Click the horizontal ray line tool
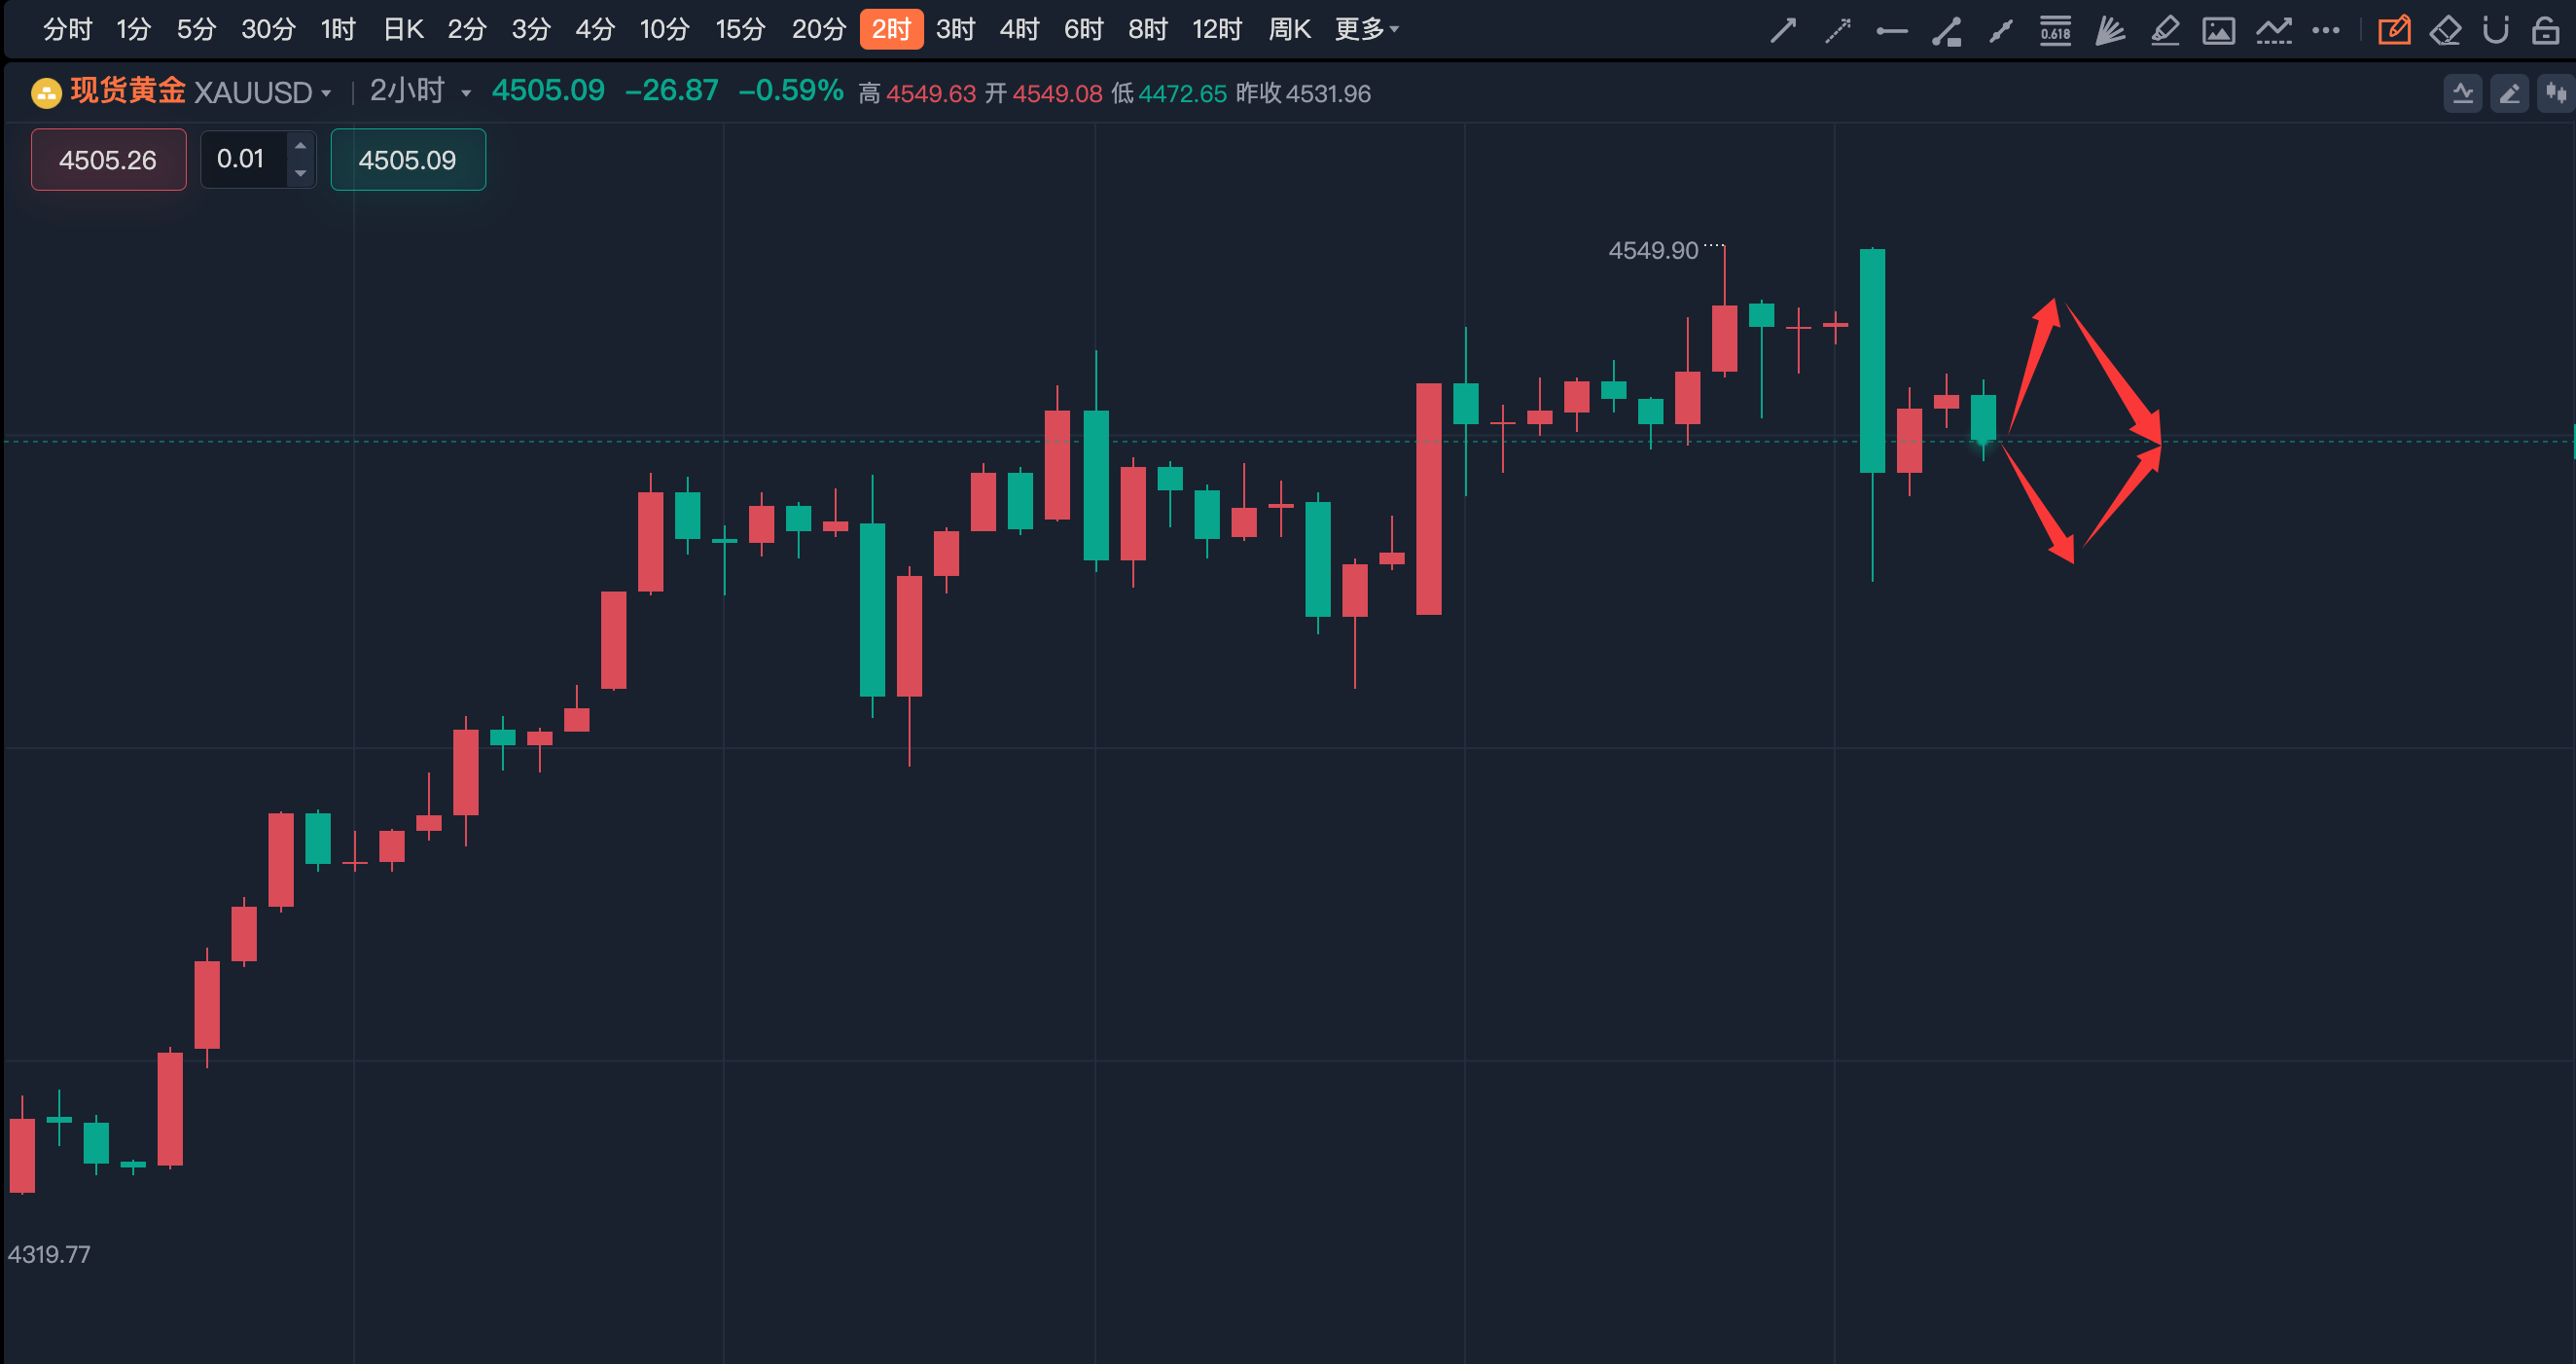The width and height of the screenshot is (2576, 1364). point(1891,30)
